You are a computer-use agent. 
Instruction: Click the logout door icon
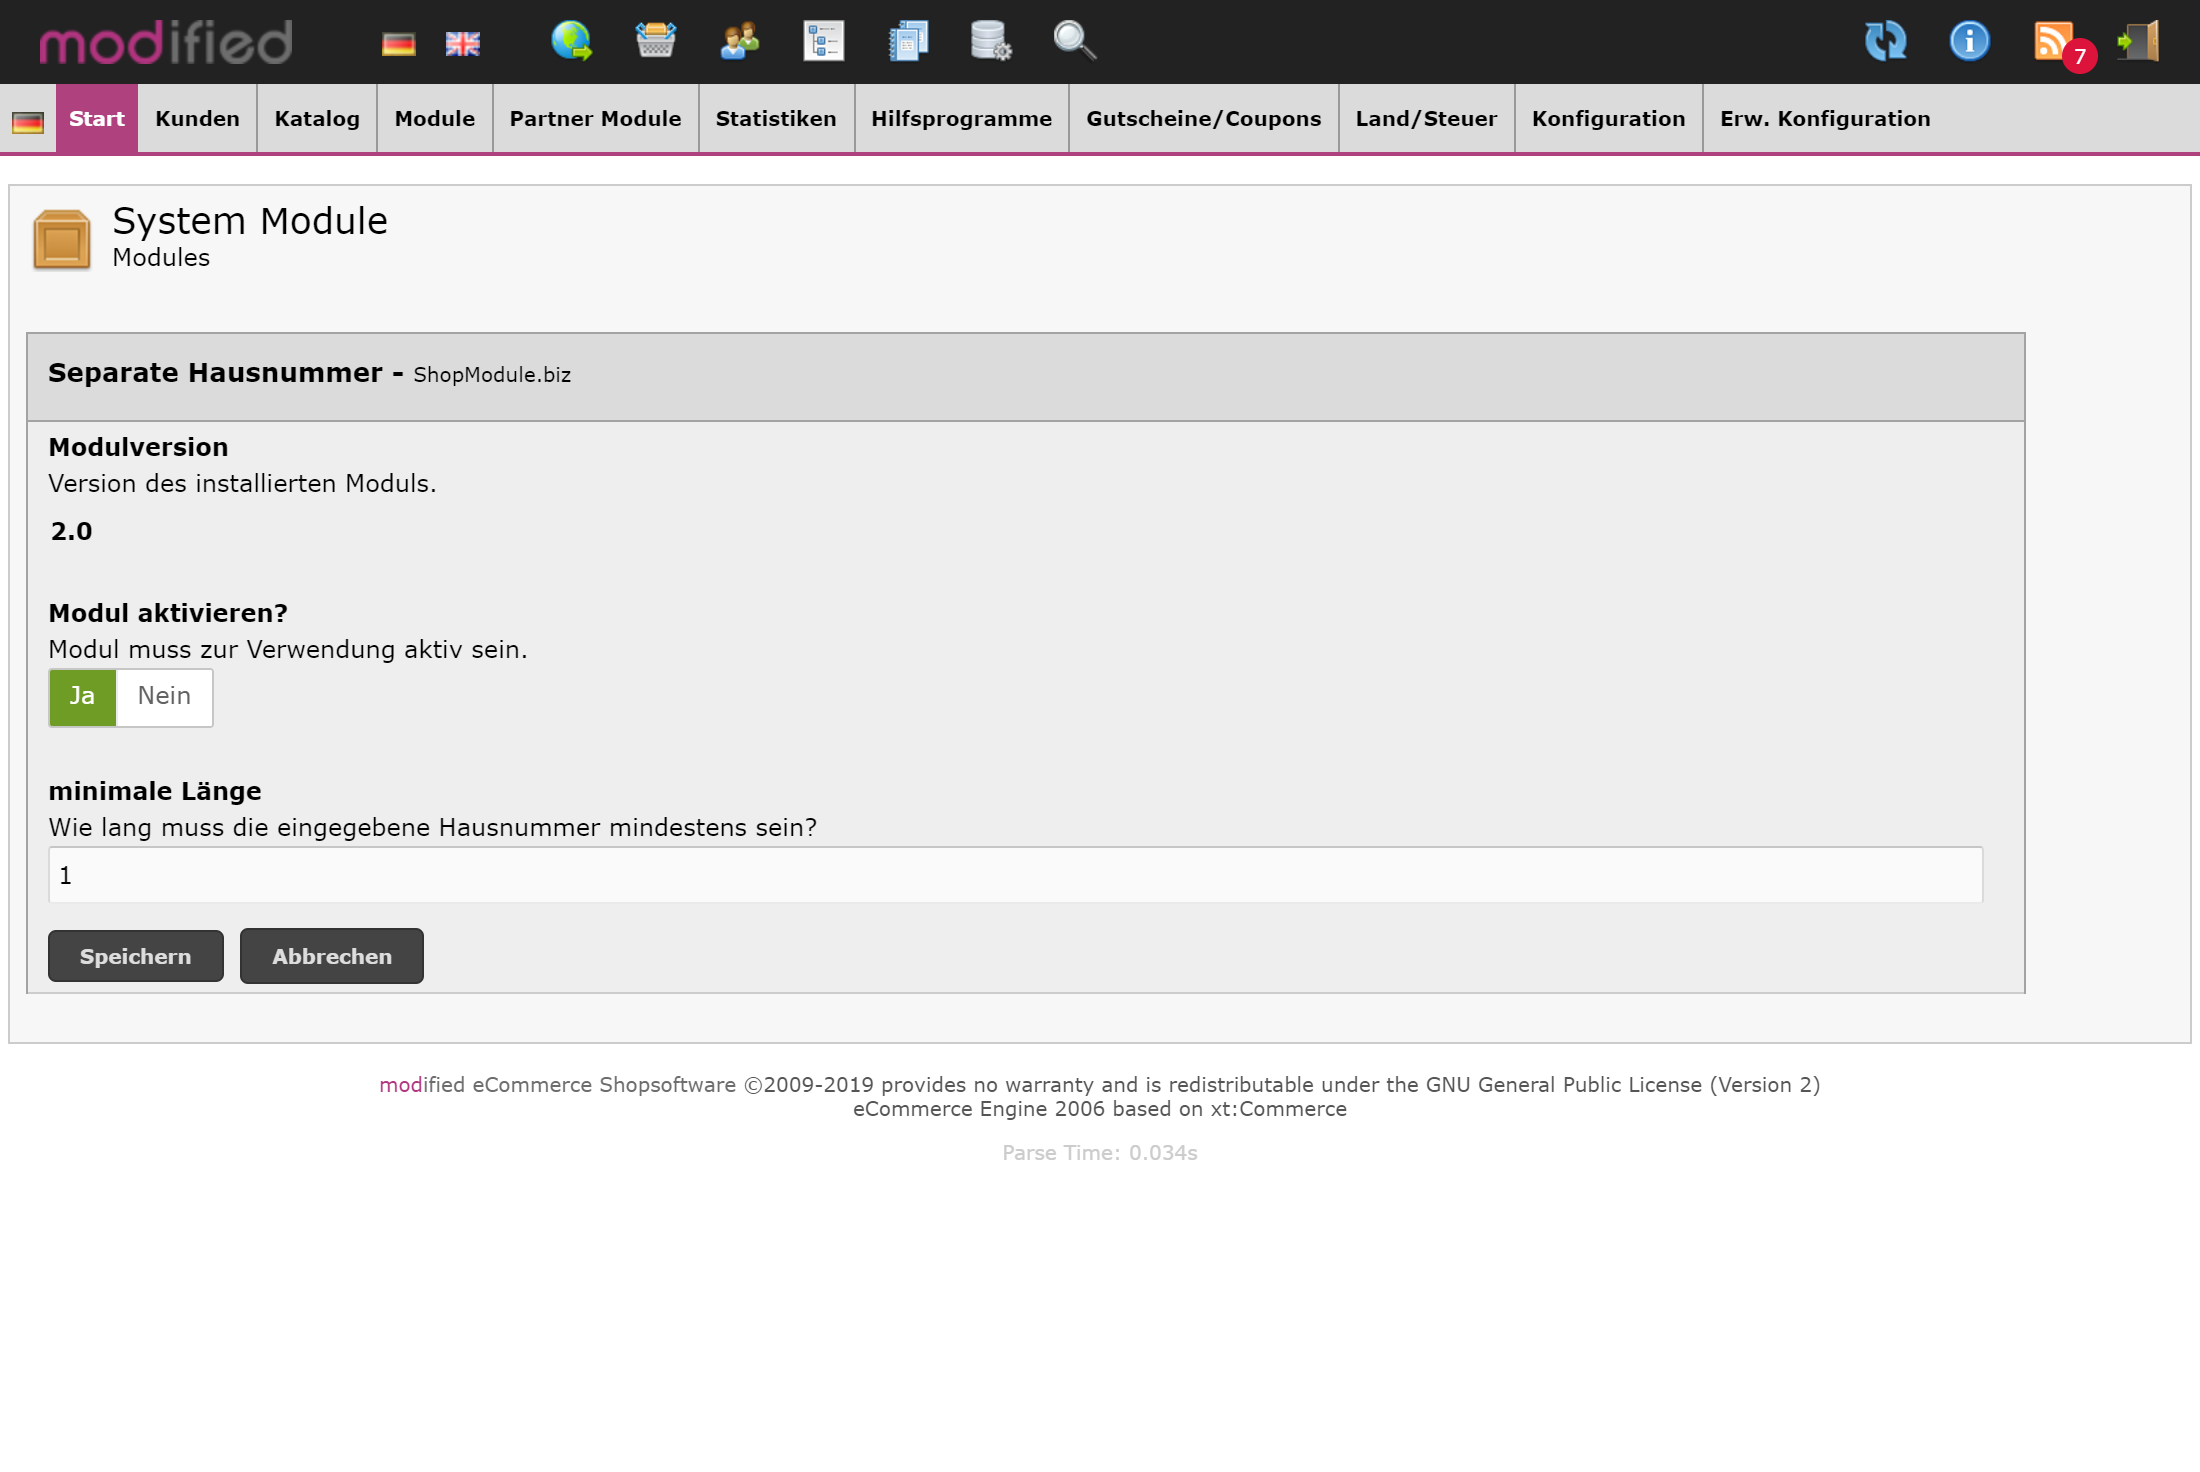[2139, 42]
